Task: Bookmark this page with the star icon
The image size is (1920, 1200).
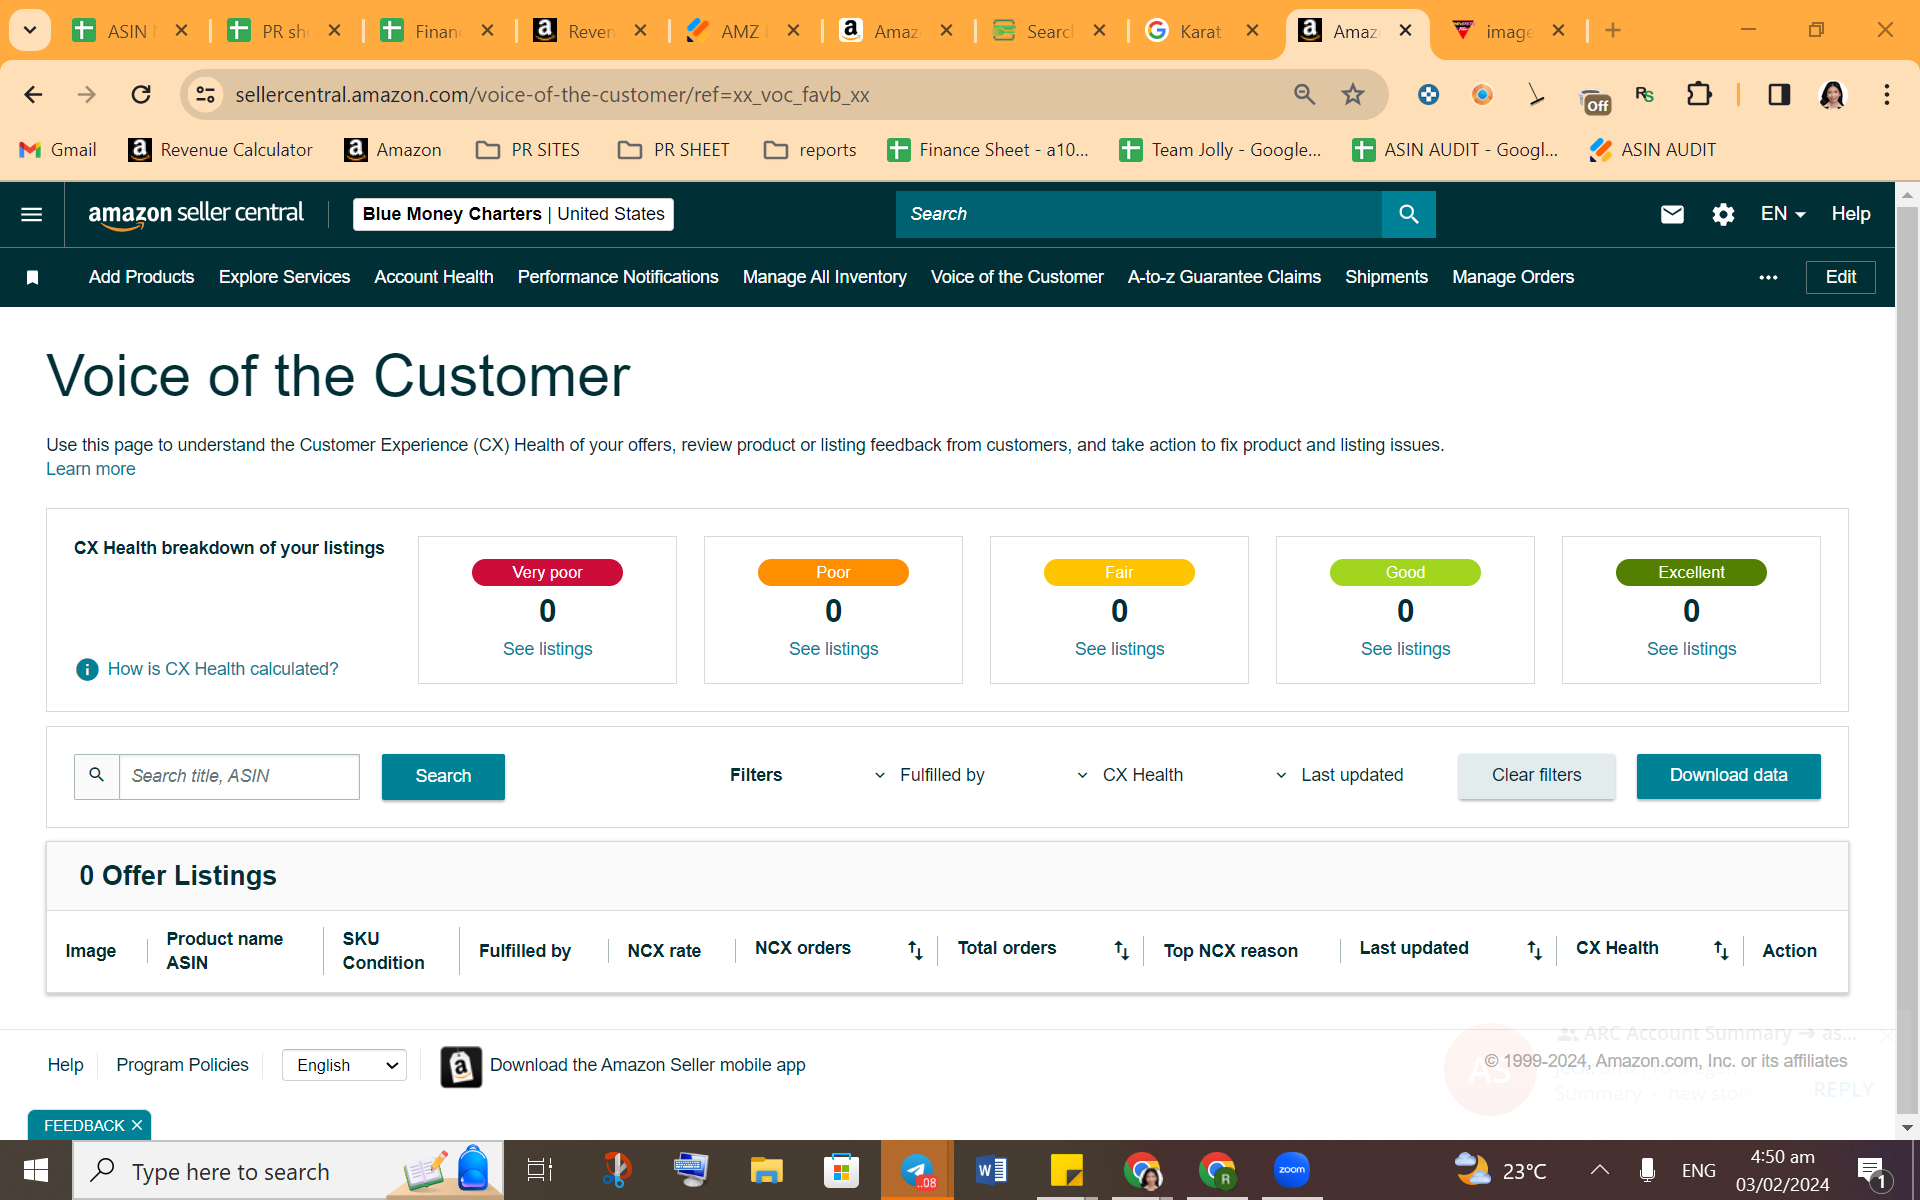Action: (x=1353, y=94)
